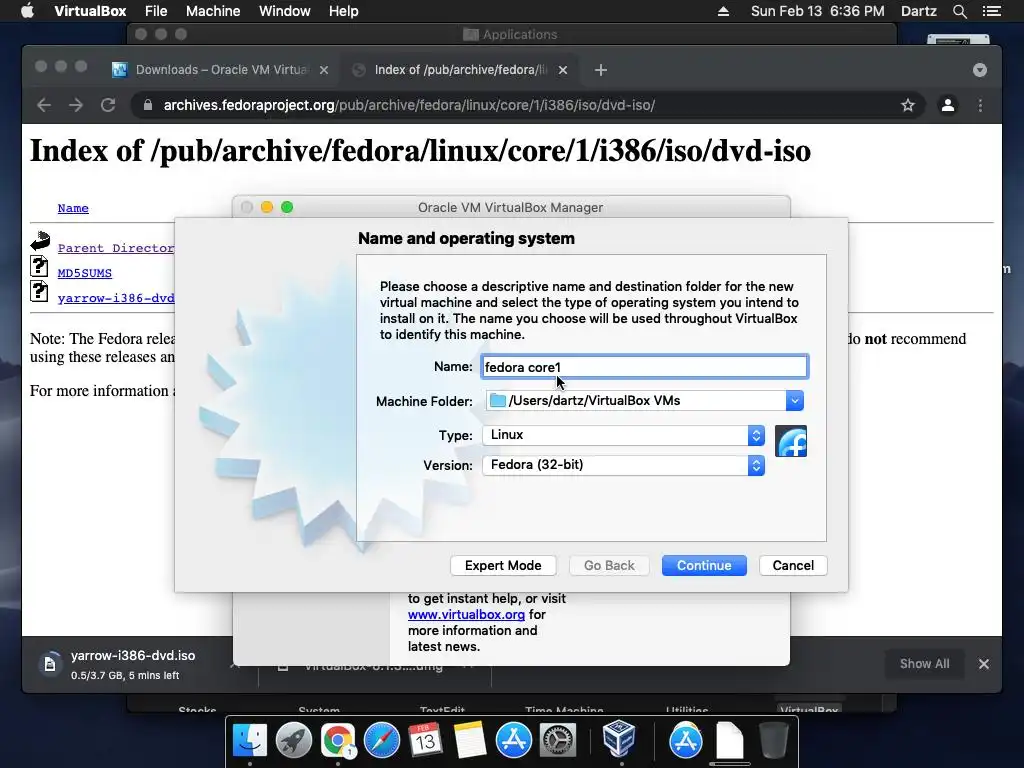Screen dimensions: 1024x768
Task: Open the blank document stack in the dock
Action: [x=729, y=740]
